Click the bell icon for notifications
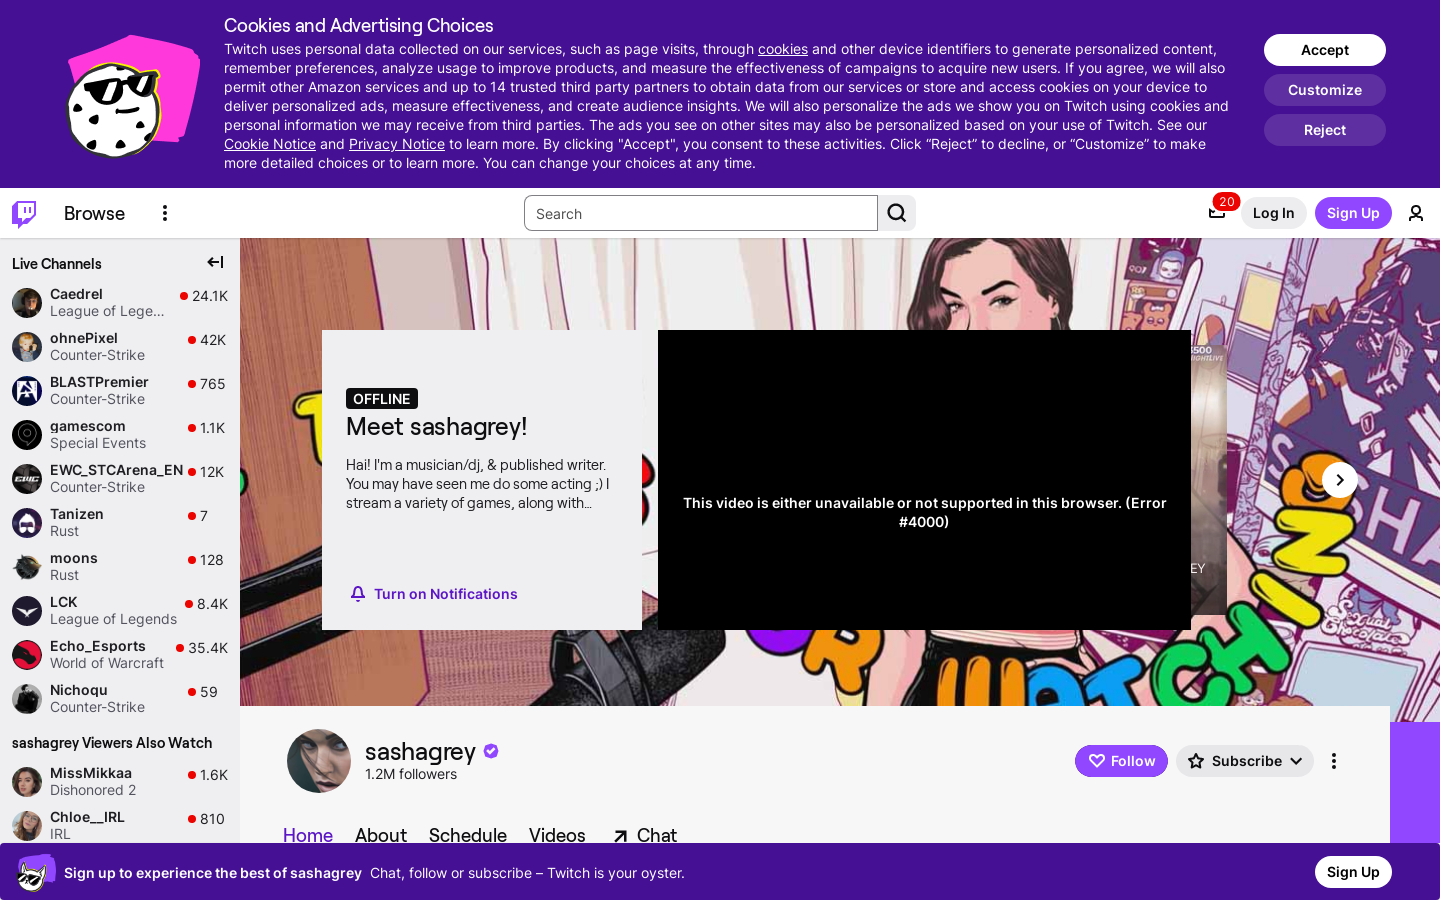1440x900 pixels. tap(358, 594)
